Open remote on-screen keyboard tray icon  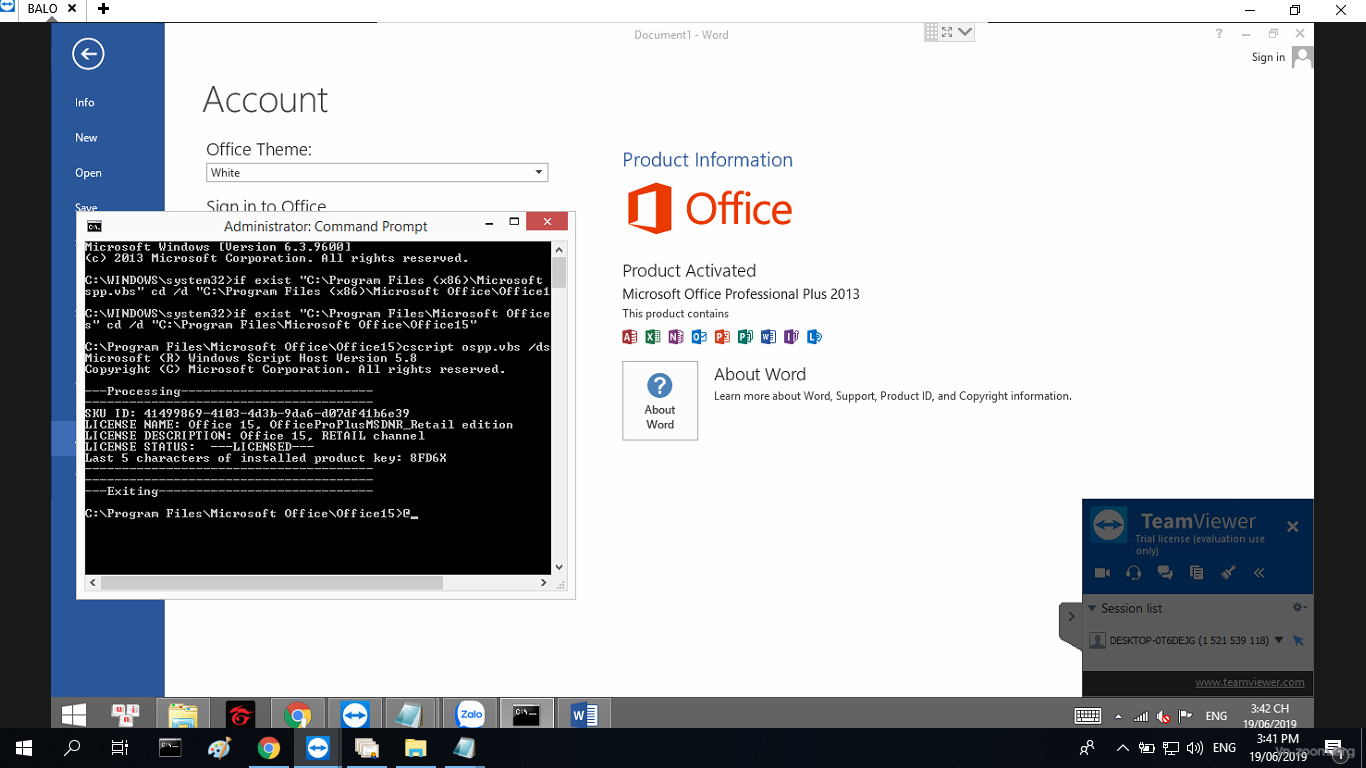[1088, 716]
